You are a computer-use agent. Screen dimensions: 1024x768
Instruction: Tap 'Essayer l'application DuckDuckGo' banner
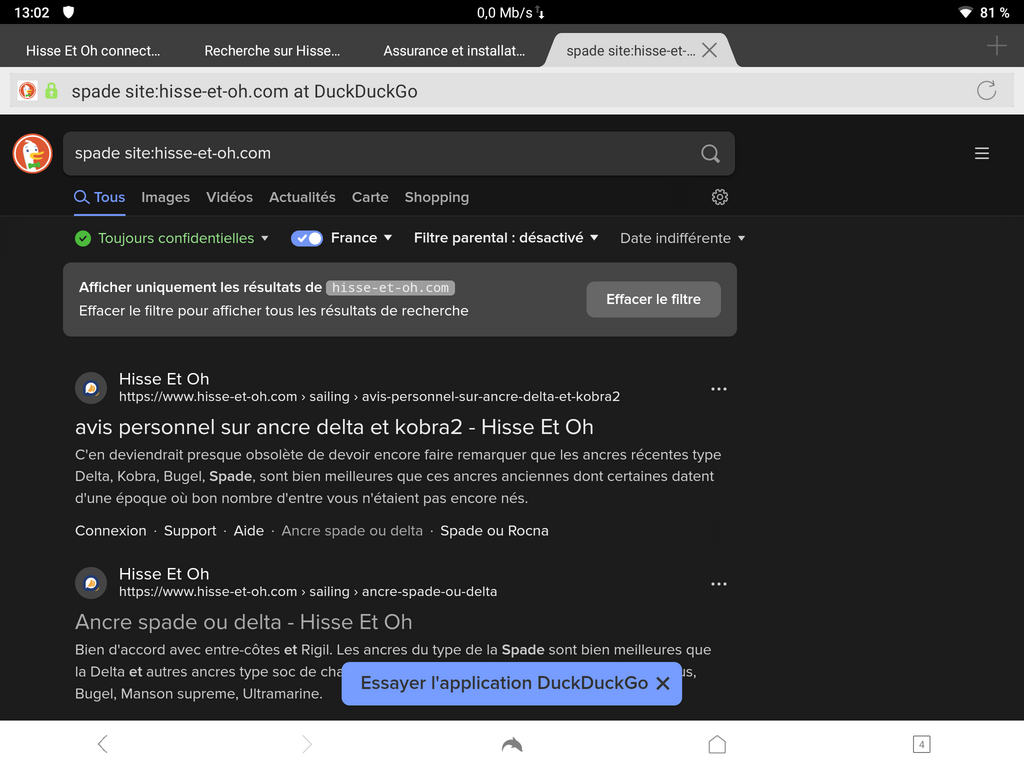point(504,683)
